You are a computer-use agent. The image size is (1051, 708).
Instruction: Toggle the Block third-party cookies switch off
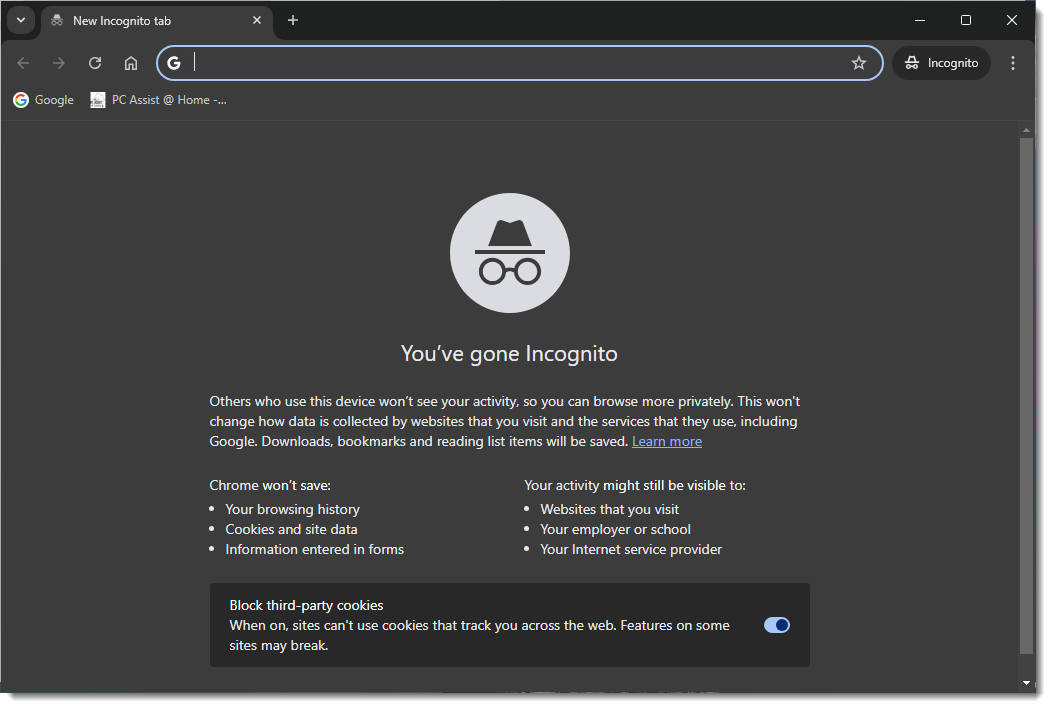pyautogui.click(x=777, y=625)
